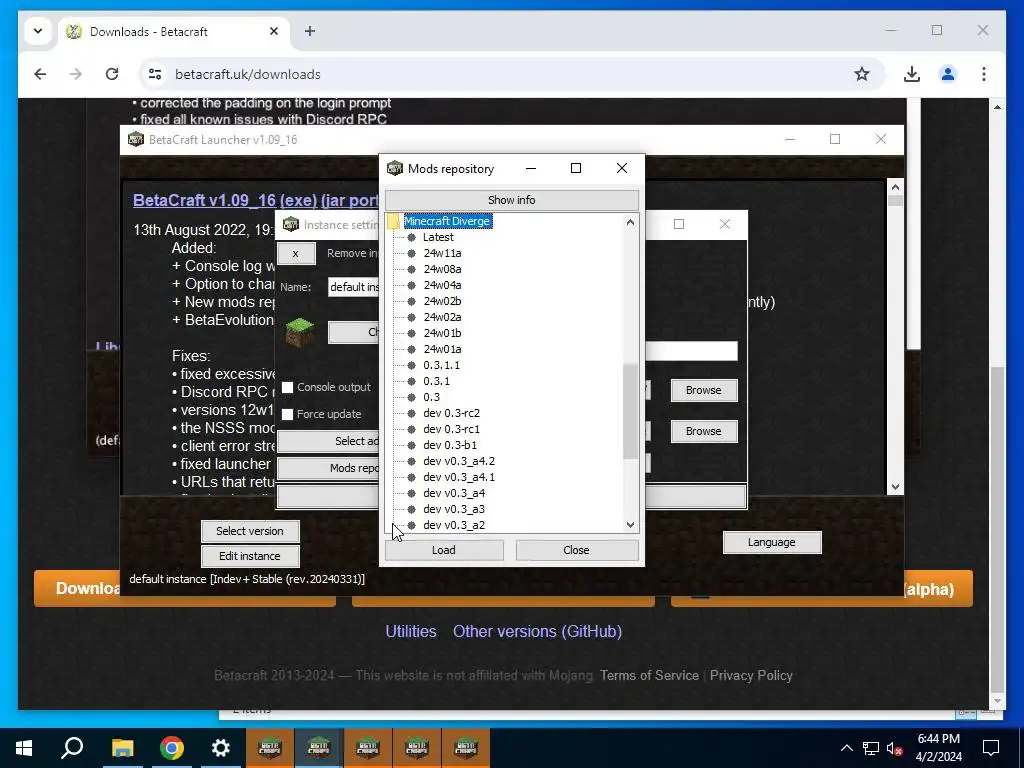Viewport: 1024px width, 768px height.
Task: Select the dev 0.3-rc2 entry
Action: tap(451, 413)
